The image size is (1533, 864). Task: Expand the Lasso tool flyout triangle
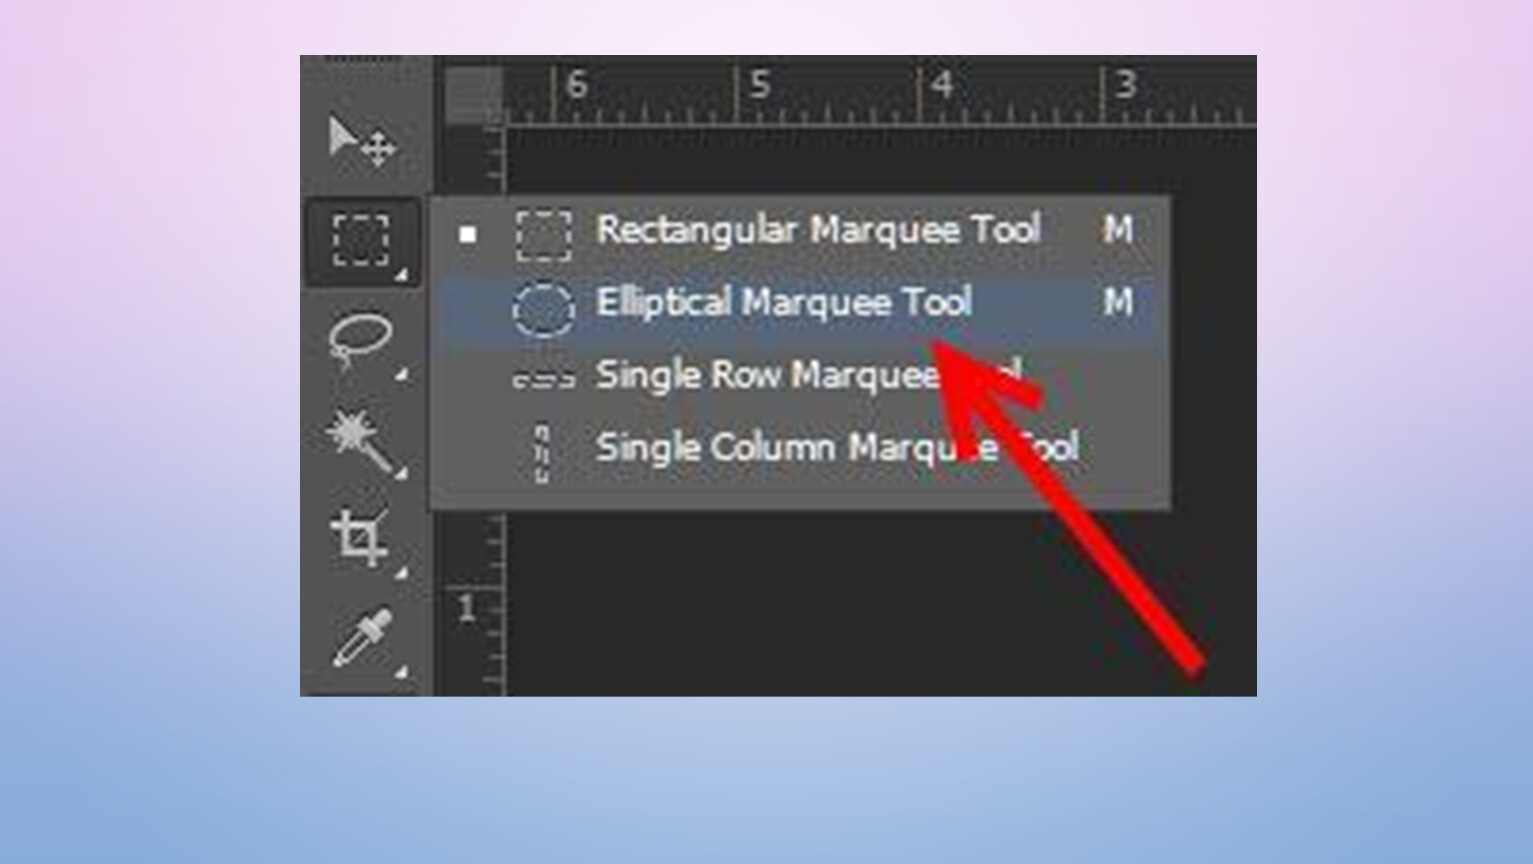pos(401,375)
